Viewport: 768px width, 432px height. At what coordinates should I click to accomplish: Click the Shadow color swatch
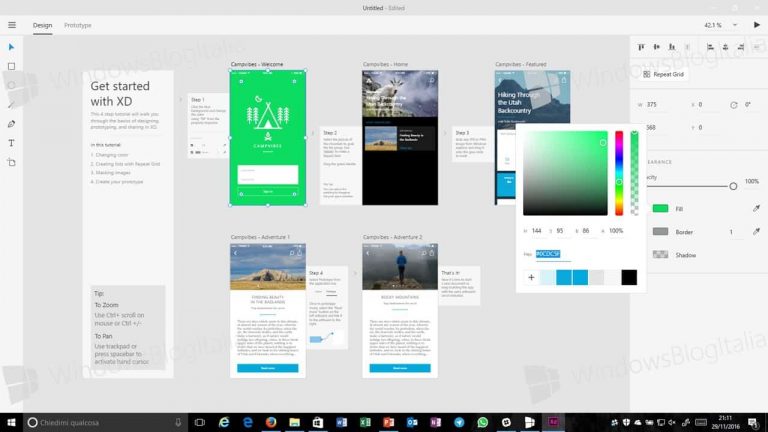tap(660, 255)
